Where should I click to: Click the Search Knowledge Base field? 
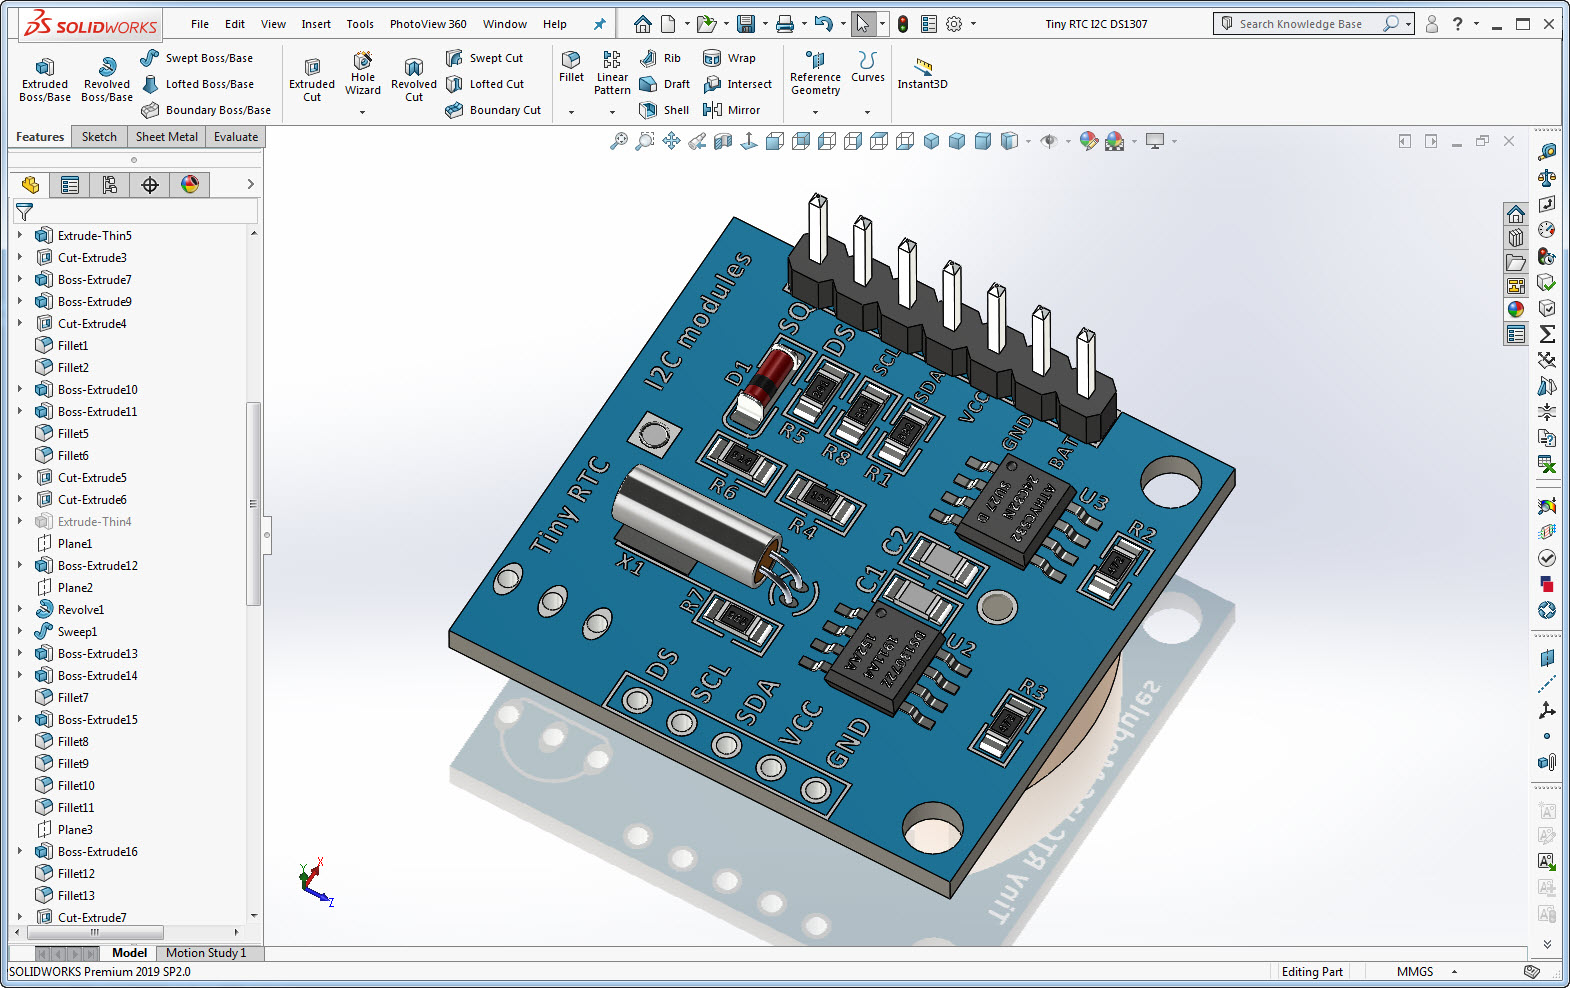(x=1313, y=24)
